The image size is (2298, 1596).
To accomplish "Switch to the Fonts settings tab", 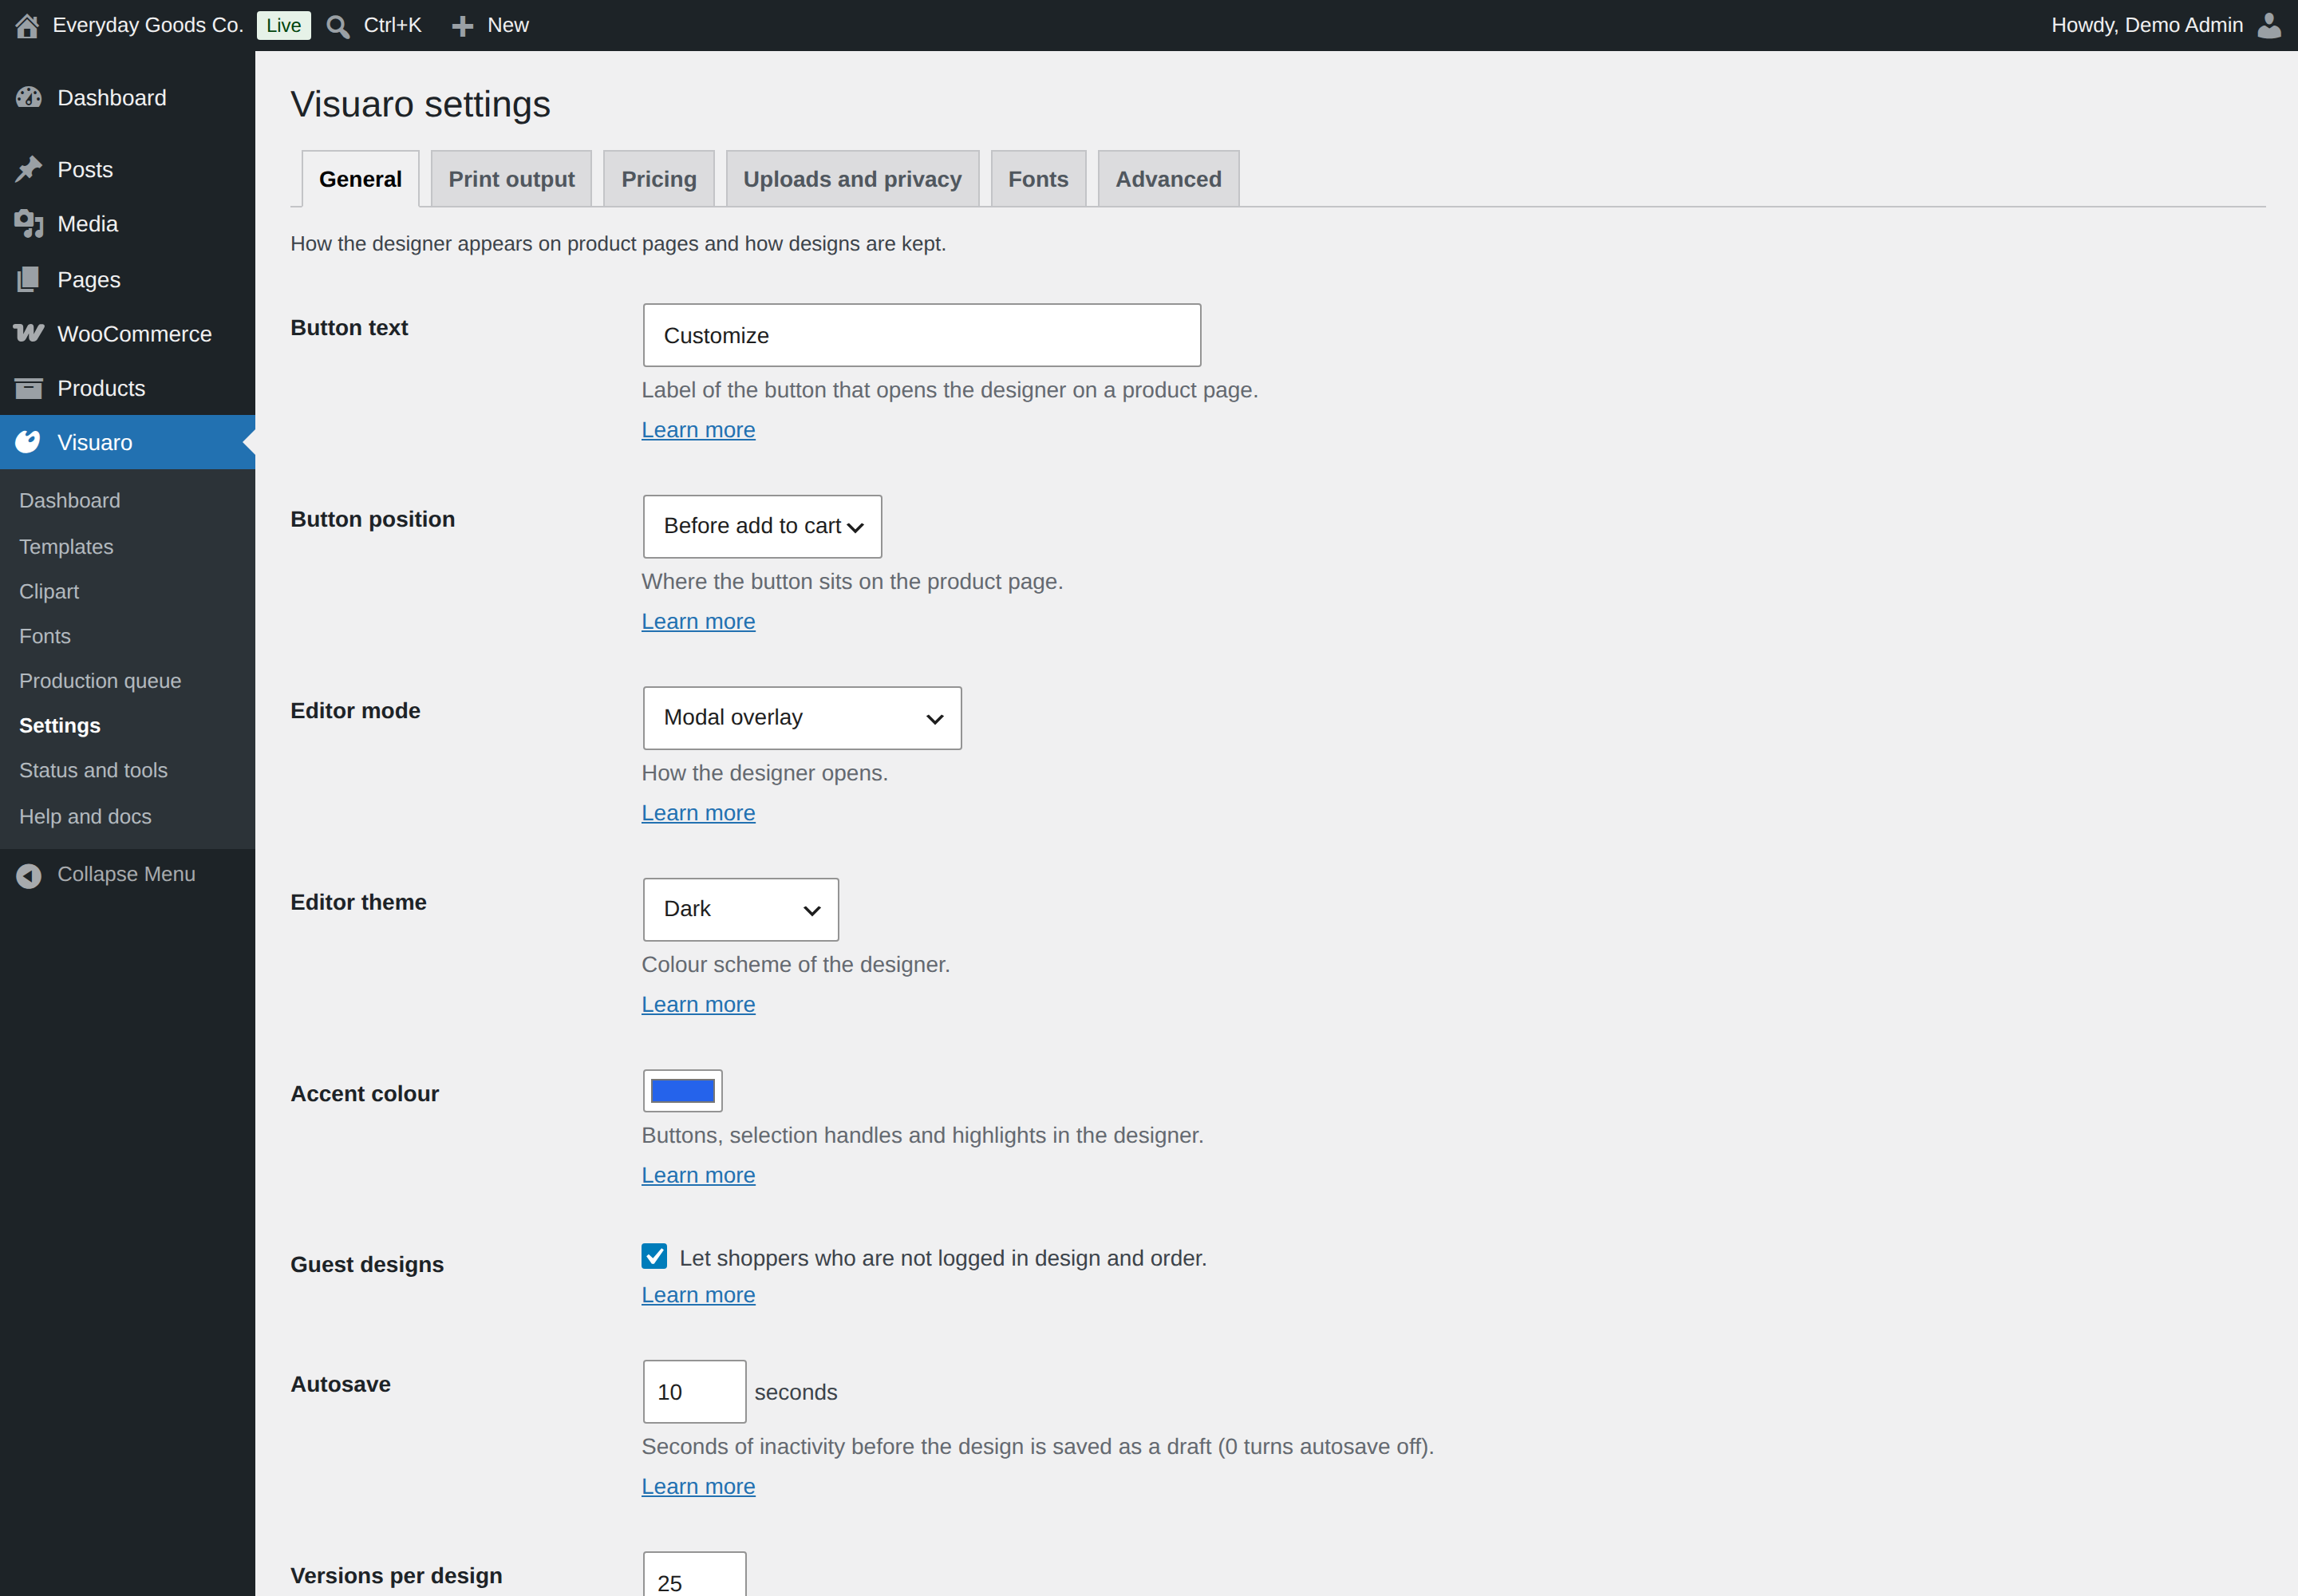I will tap(1038, 179).
